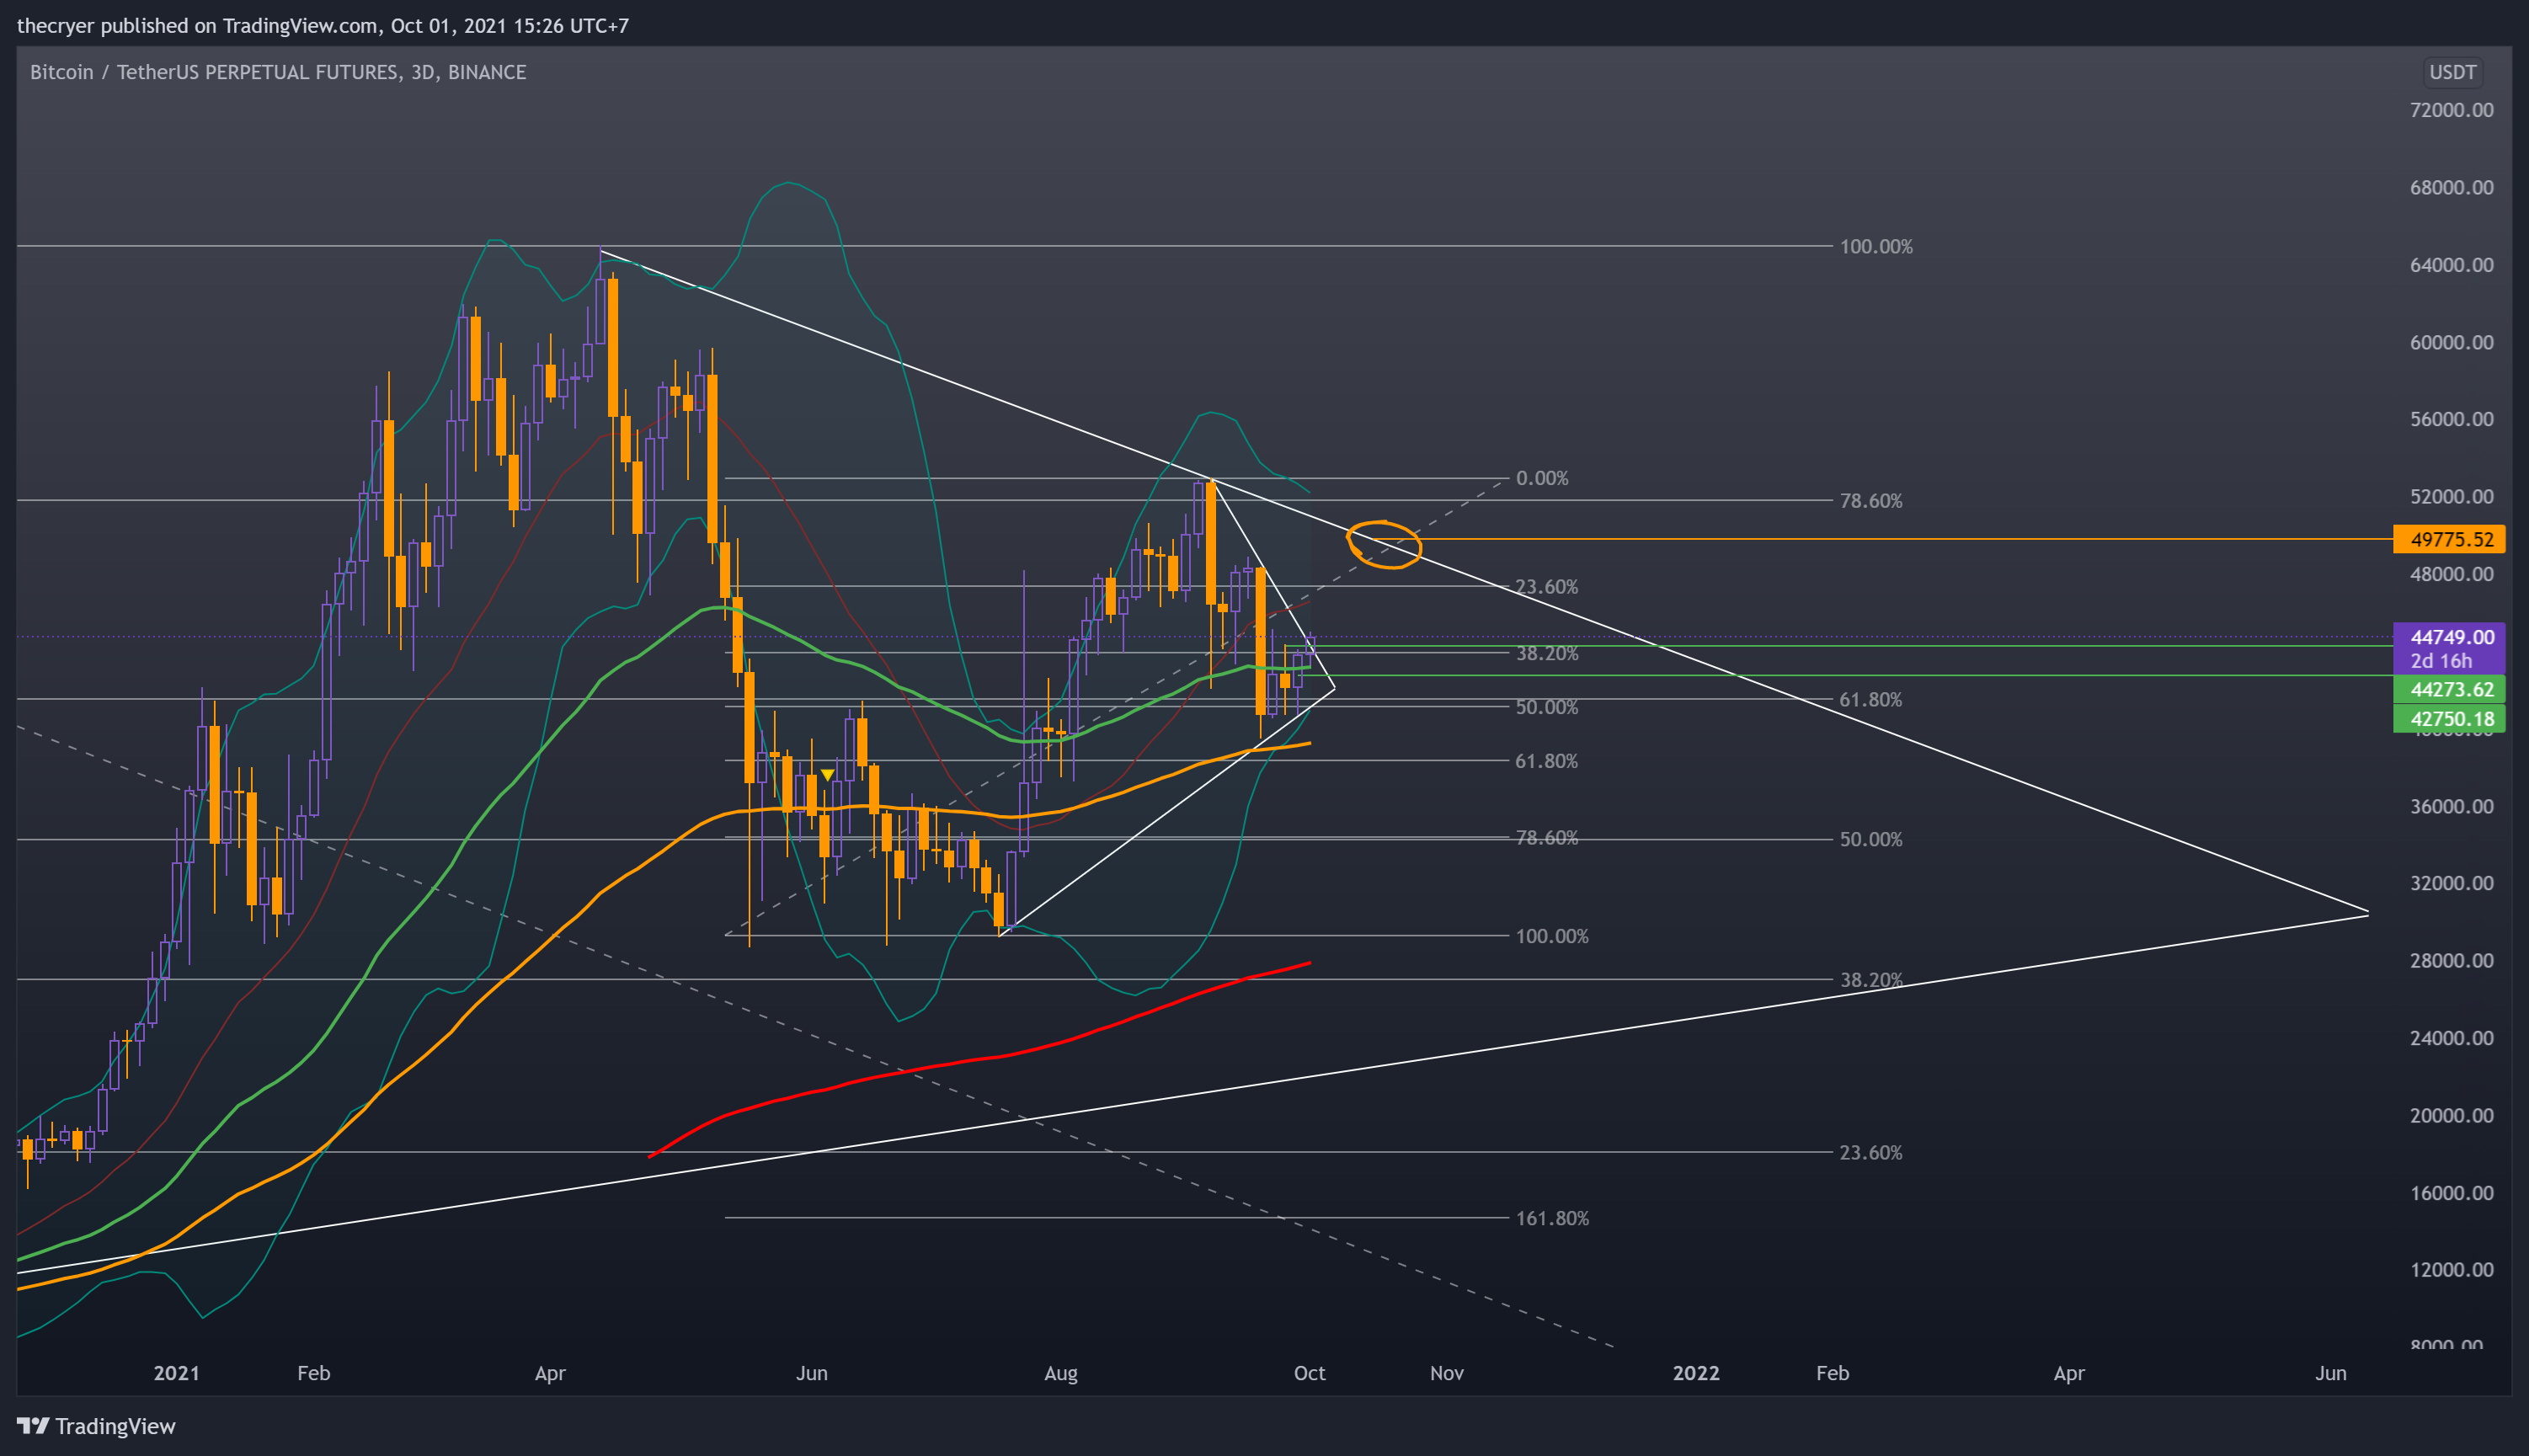Select the red moving average line
Image resolution: width=2529 pixels, height=1456 pixels.
click(980, 1059)
